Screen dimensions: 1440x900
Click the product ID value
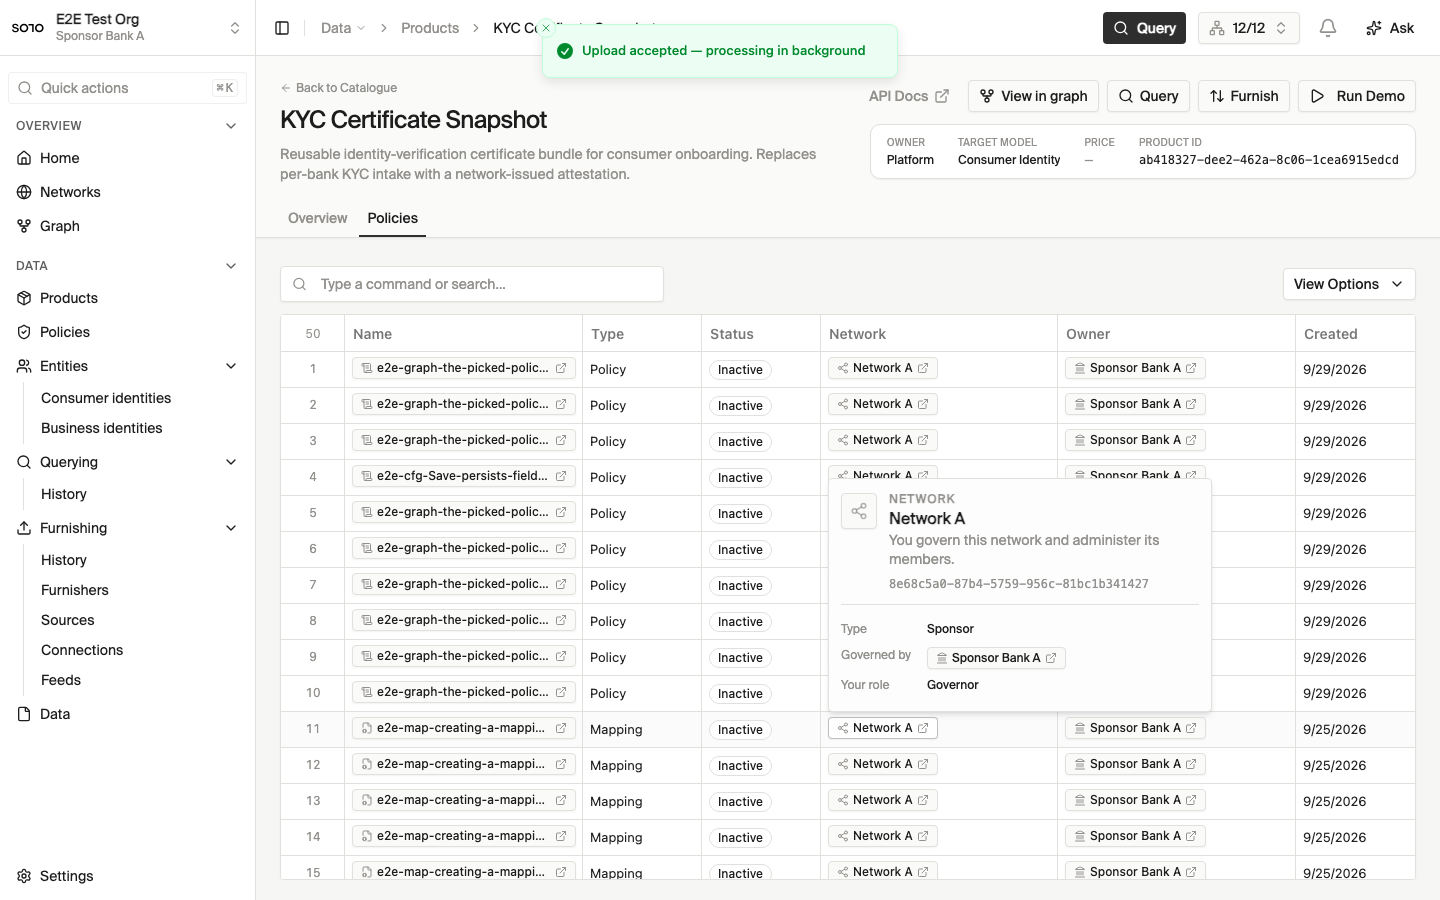click(1269, 160)
